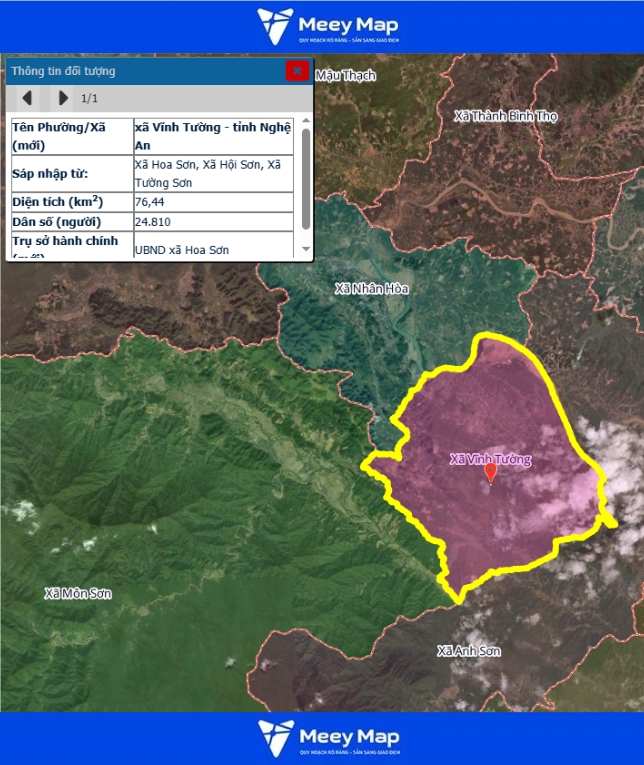Go to previous object with left arrow
The width and height of the screenshot is (644, 765).
27,98
